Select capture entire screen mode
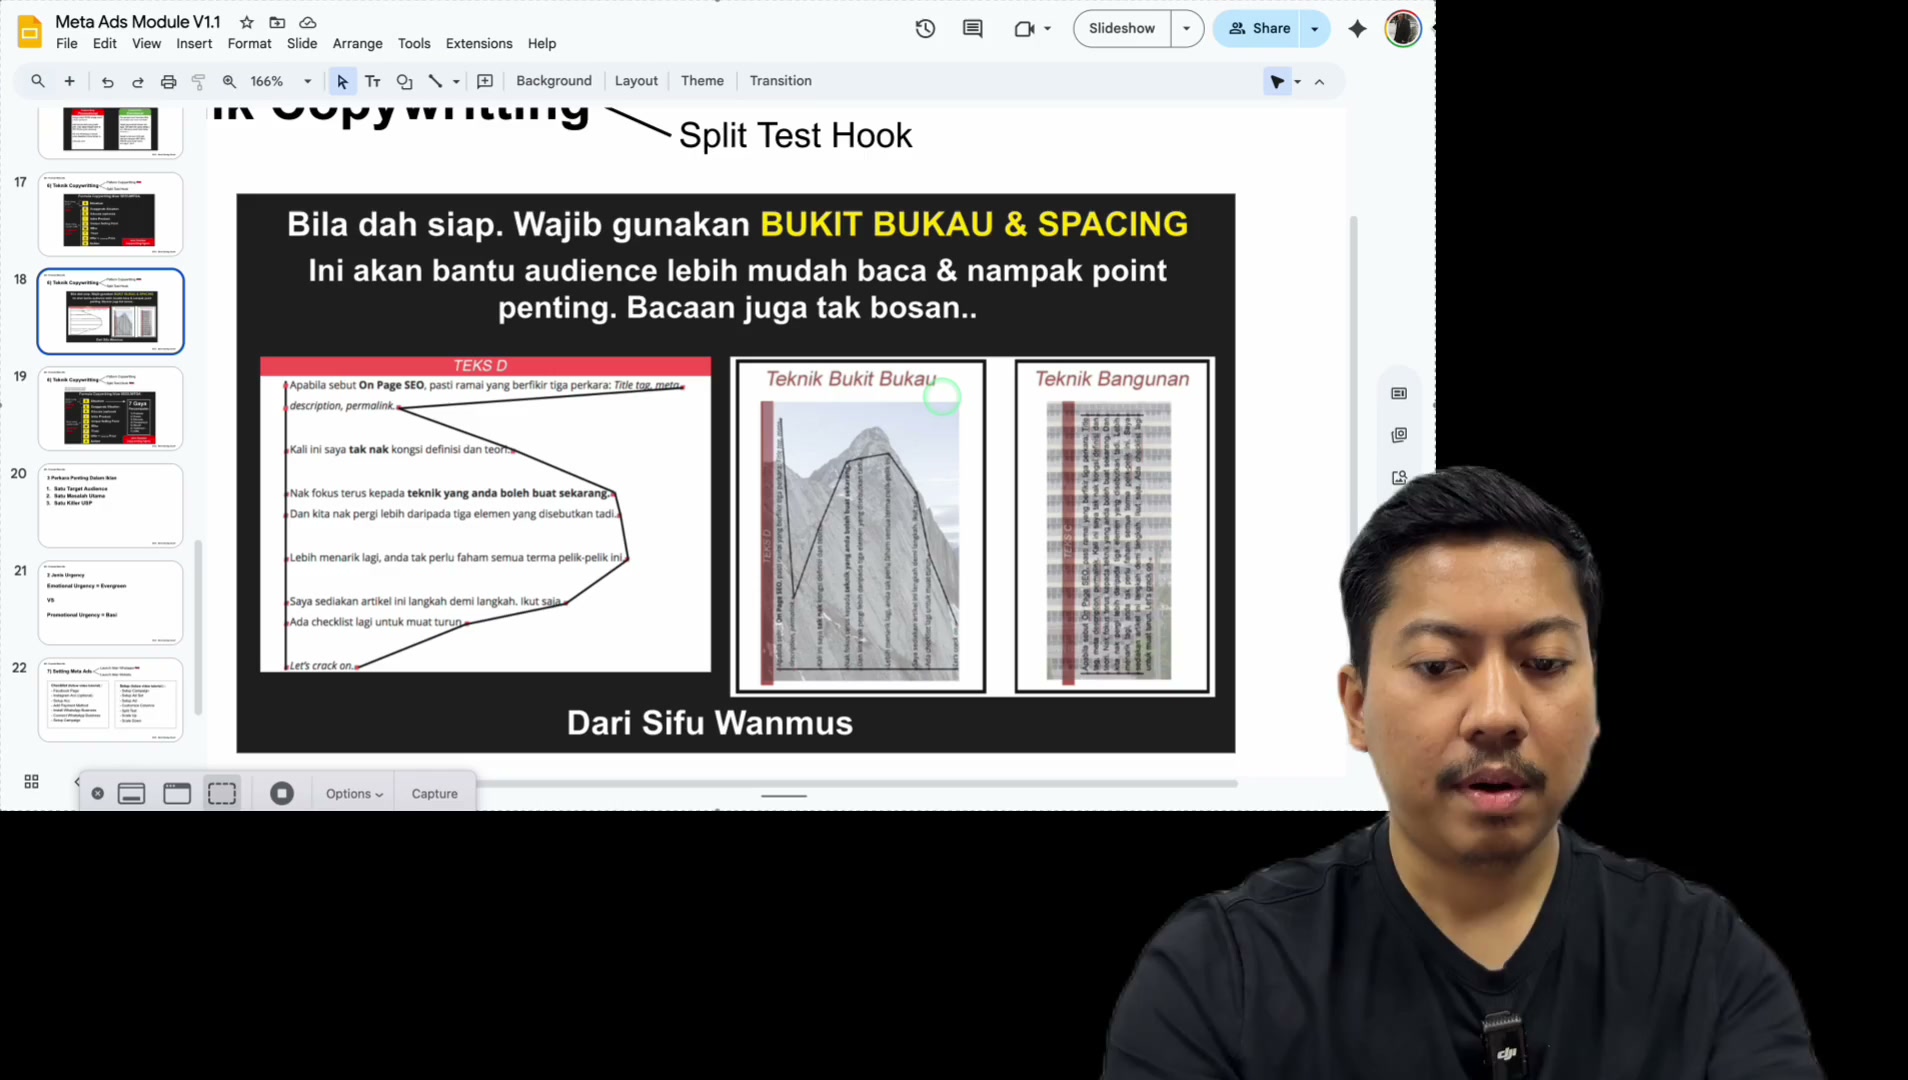Screen dimensions: 1908x1080 [x=132, y=793]
